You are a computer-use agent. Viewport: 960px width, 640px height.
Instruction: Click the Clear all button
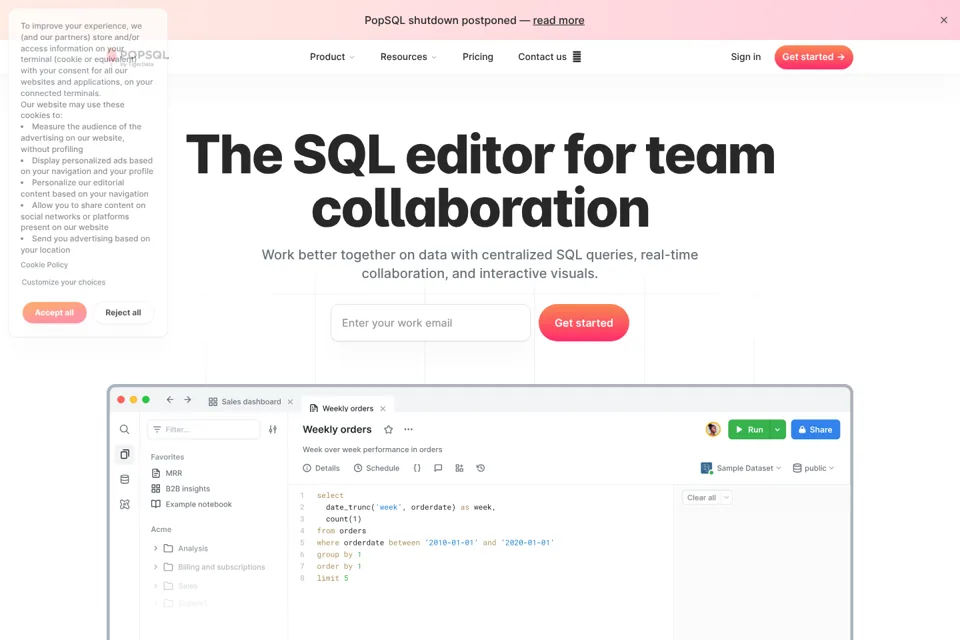point(702,497)
